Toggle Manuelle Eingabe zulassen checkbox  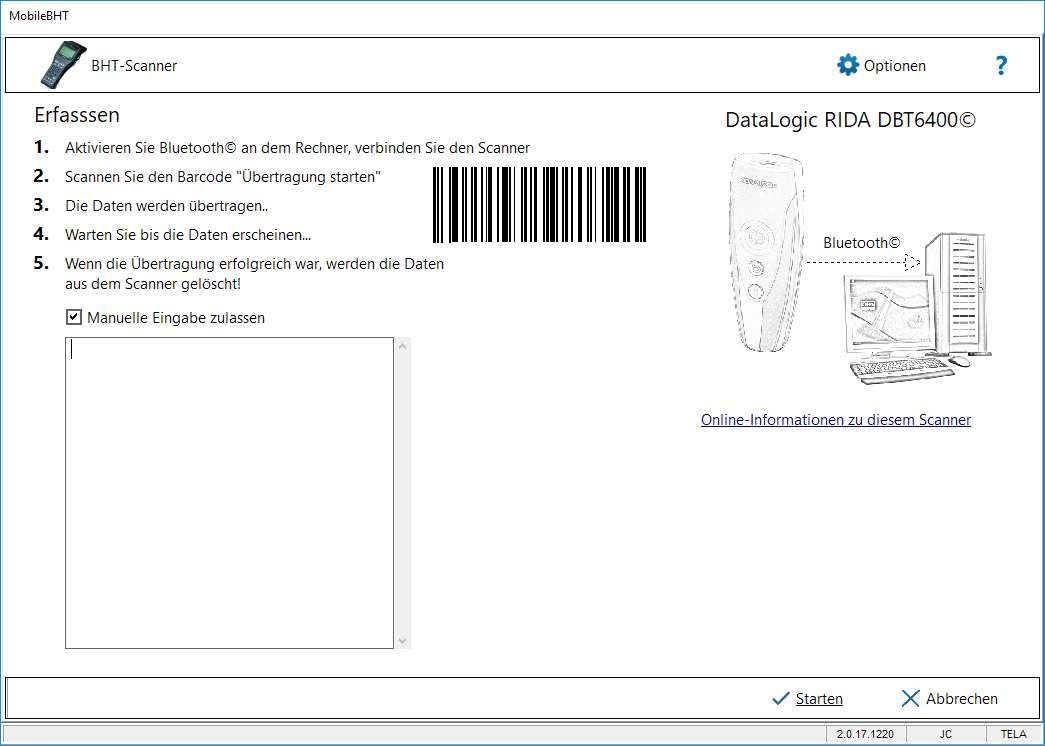(x=74, y=317)
